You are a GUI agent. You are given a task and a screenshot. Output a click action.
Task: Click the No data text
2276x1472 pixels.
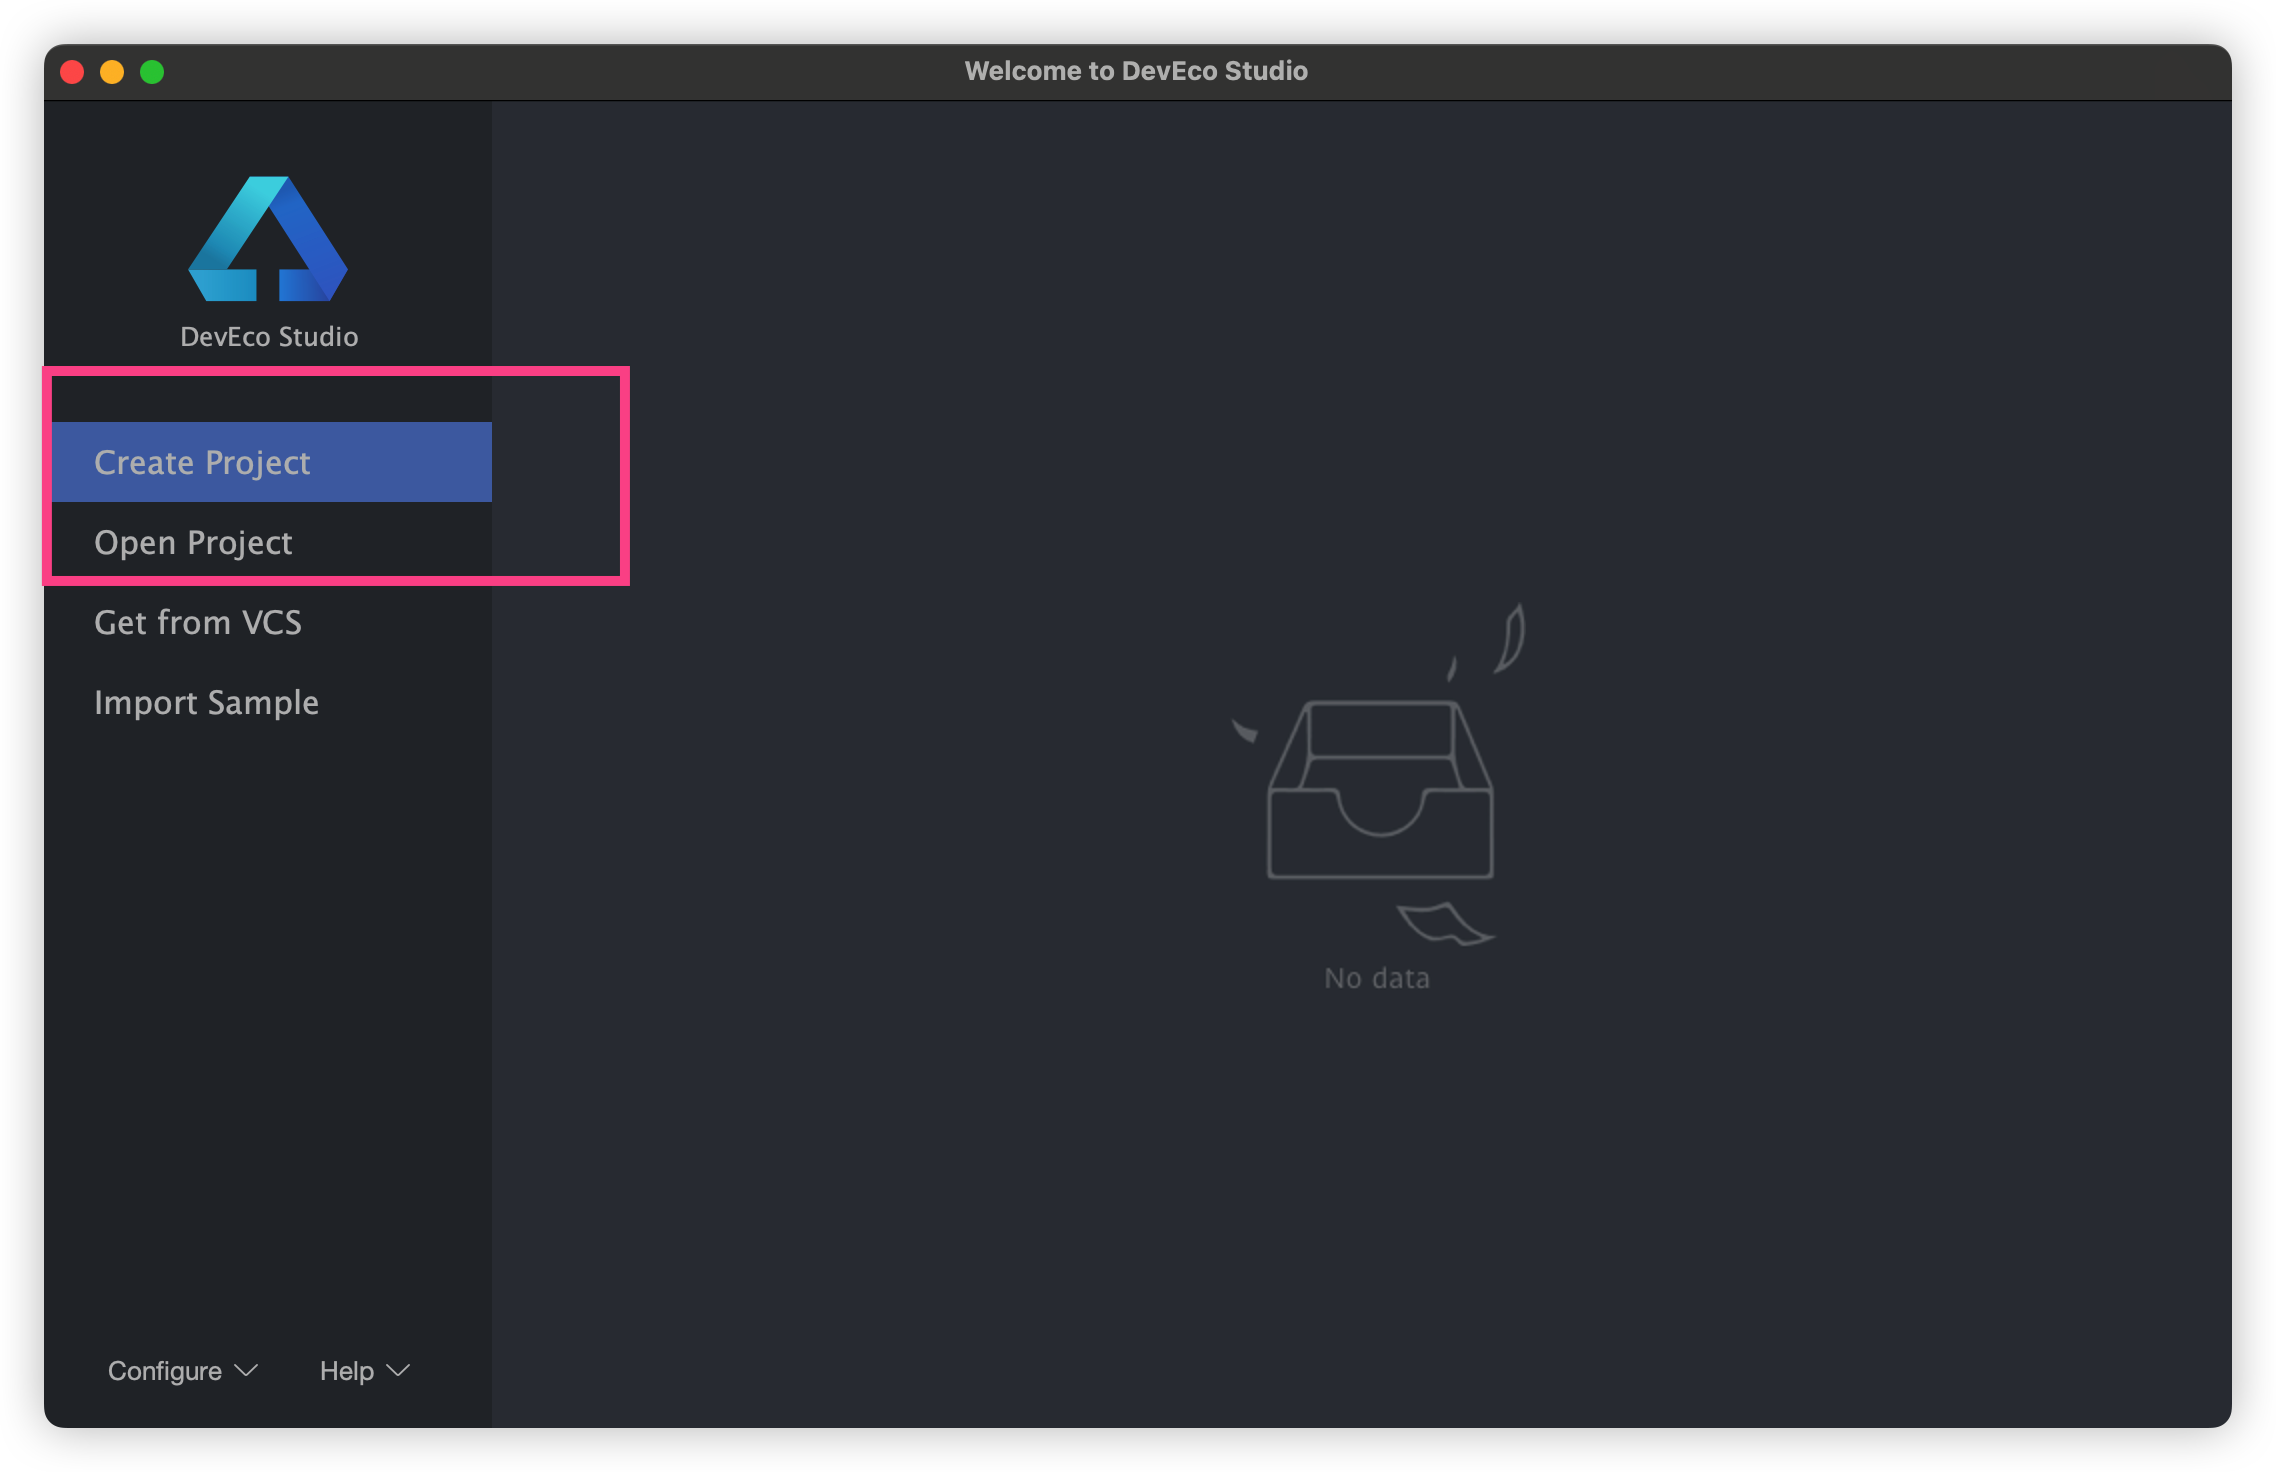[1377, 978]
